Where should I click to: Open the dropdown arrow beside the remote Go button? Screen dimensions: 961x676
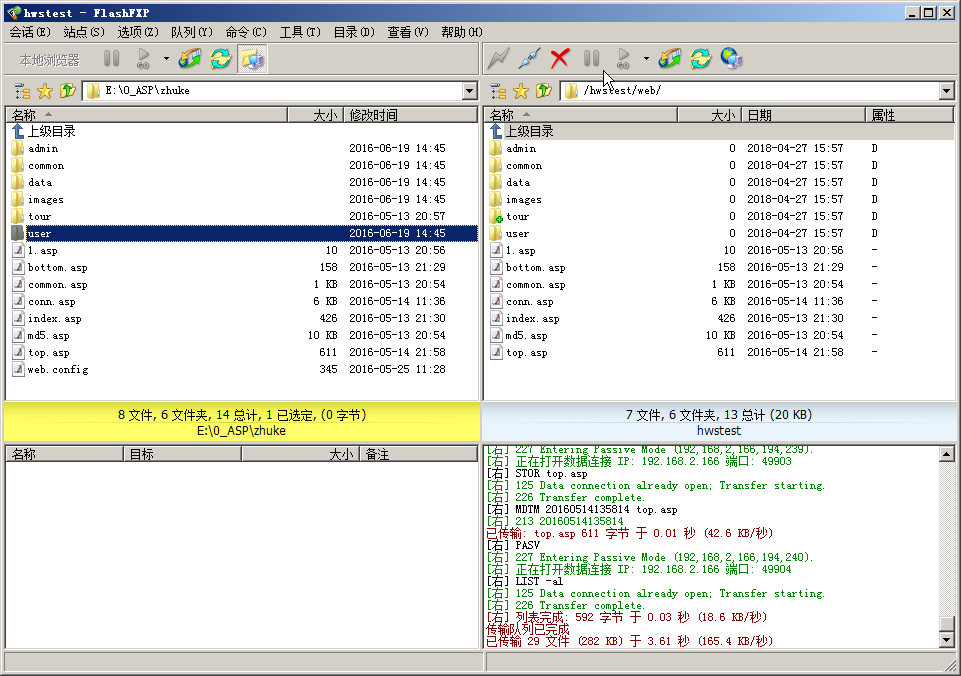pyautogui.click(x=646, y=59)
